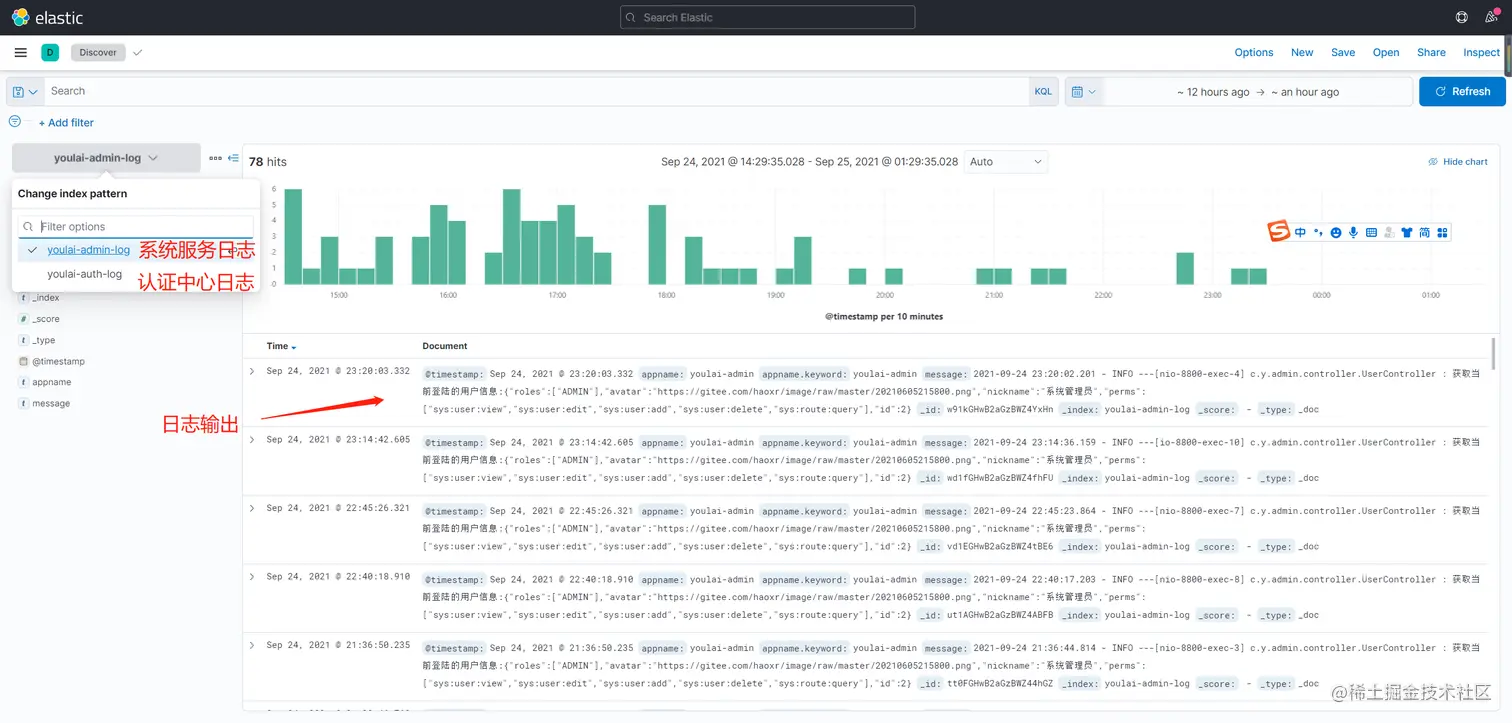
Task: Click the green D space avatar
Action: tap(50, 52)
